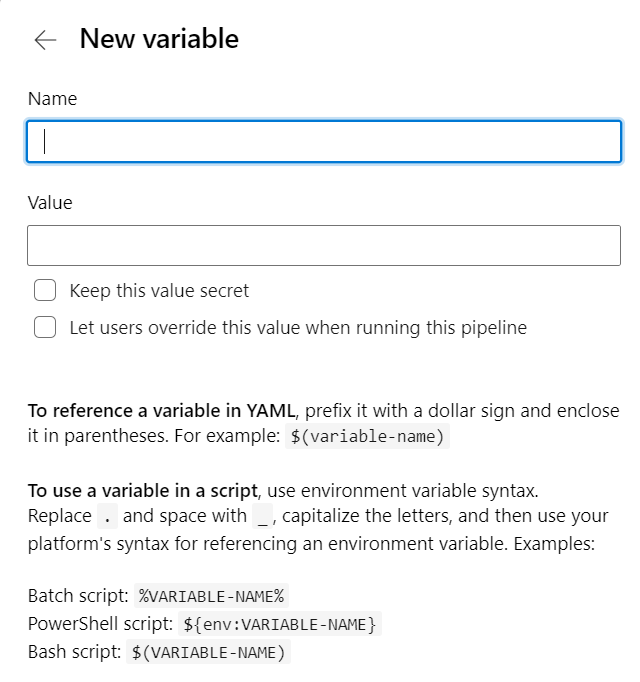Go back using the left arrow icon
The image size is (640, 682).
[45, 40]
